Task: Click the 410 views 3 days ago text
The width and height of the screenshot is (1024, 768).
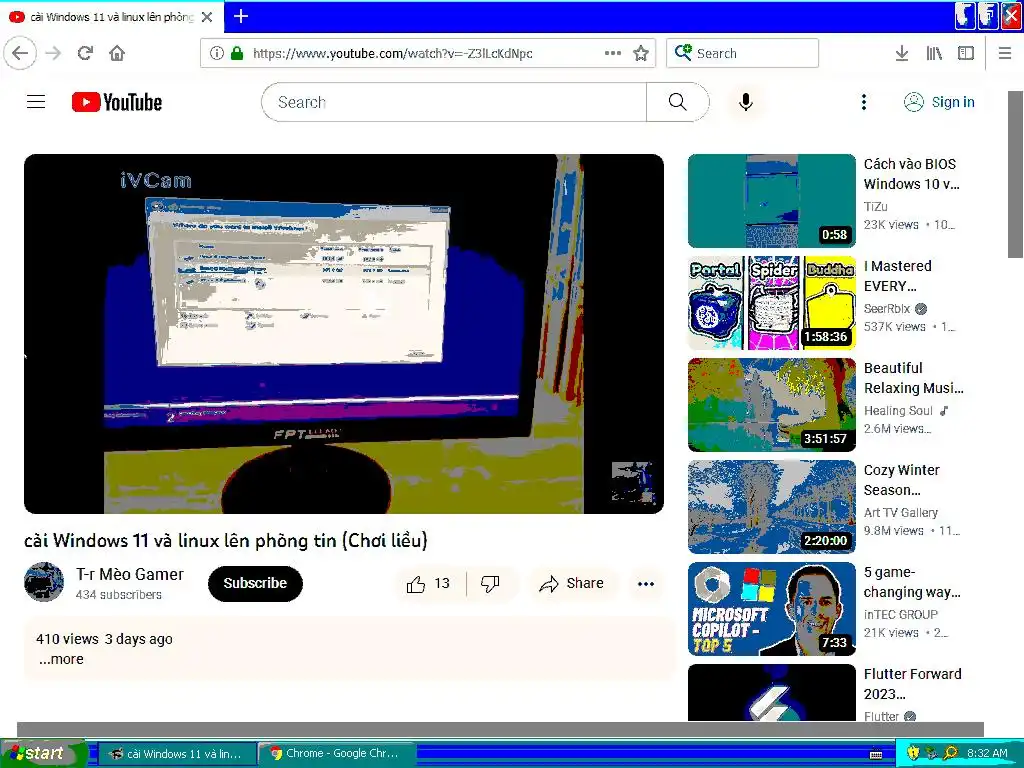Action: 104,639
